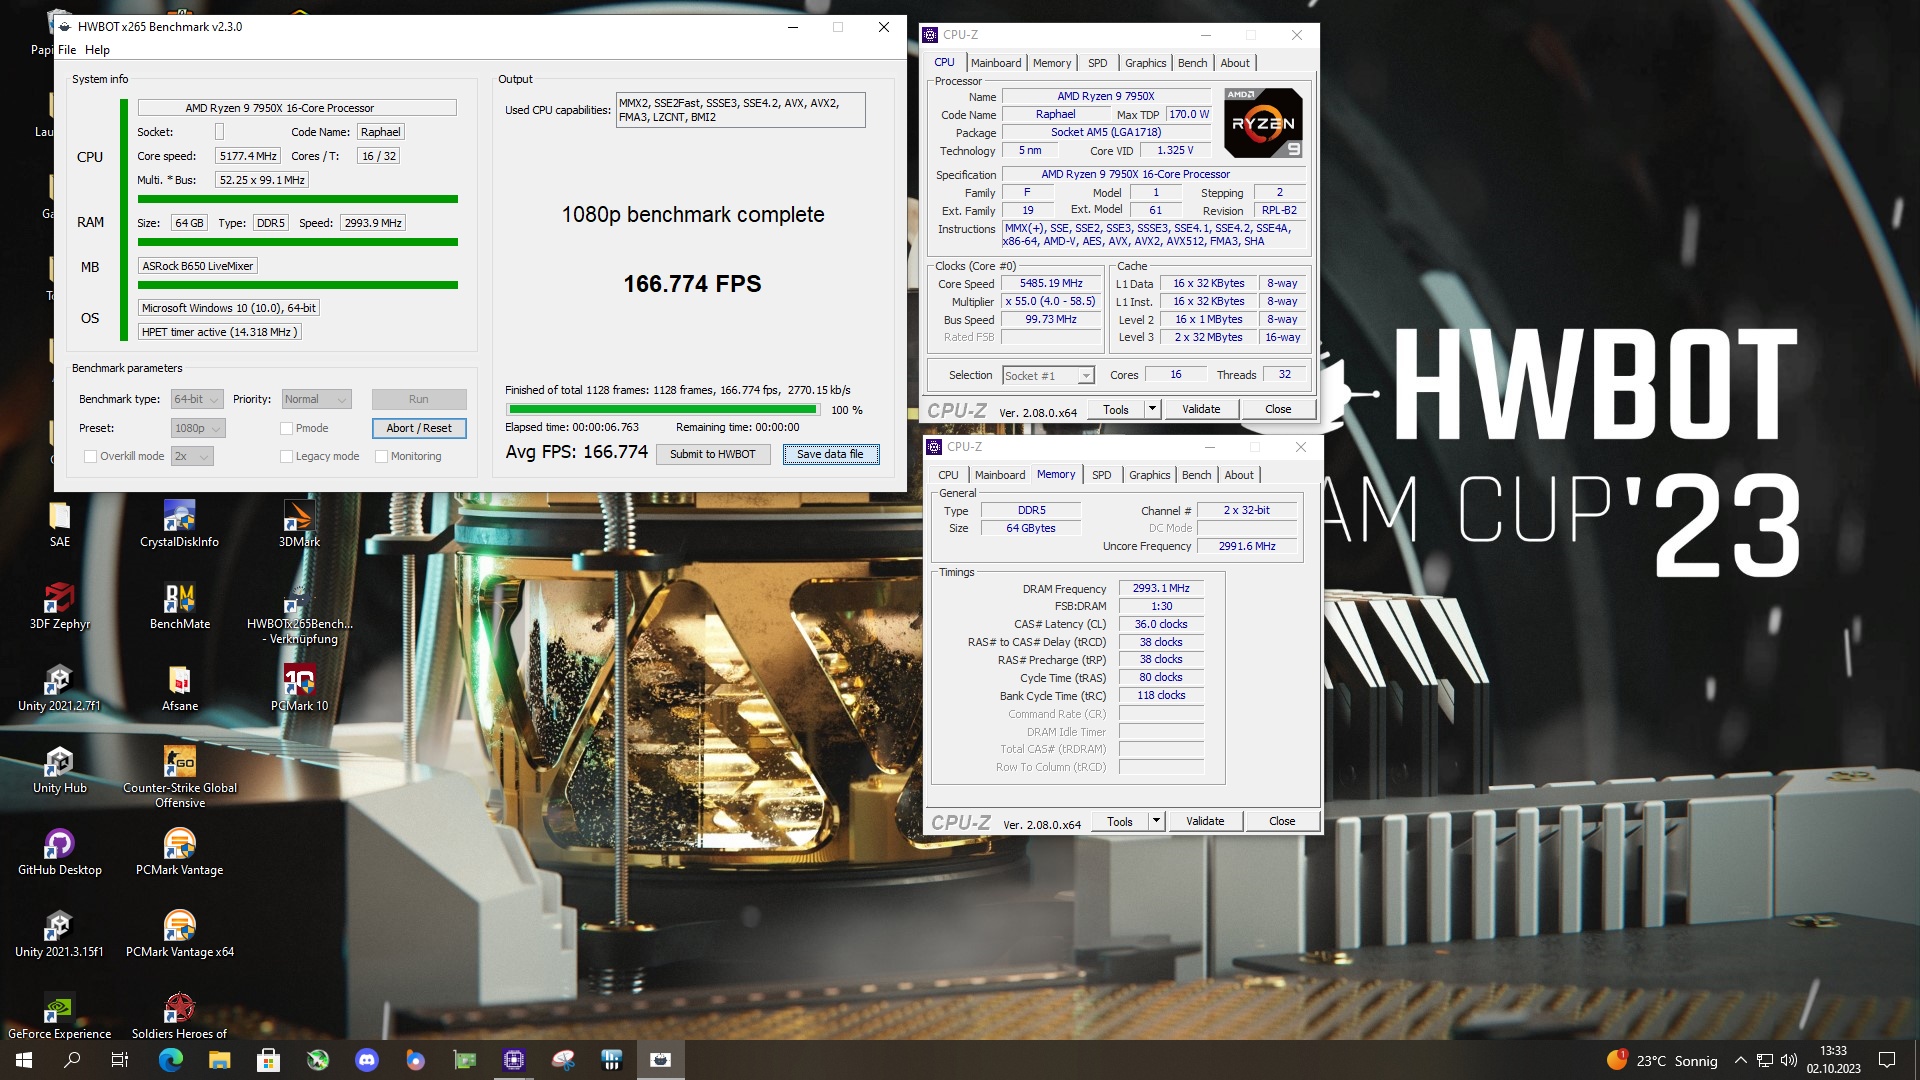
Task: Click Close button in lower CPU-Z window
Action: click(1282, 821)
